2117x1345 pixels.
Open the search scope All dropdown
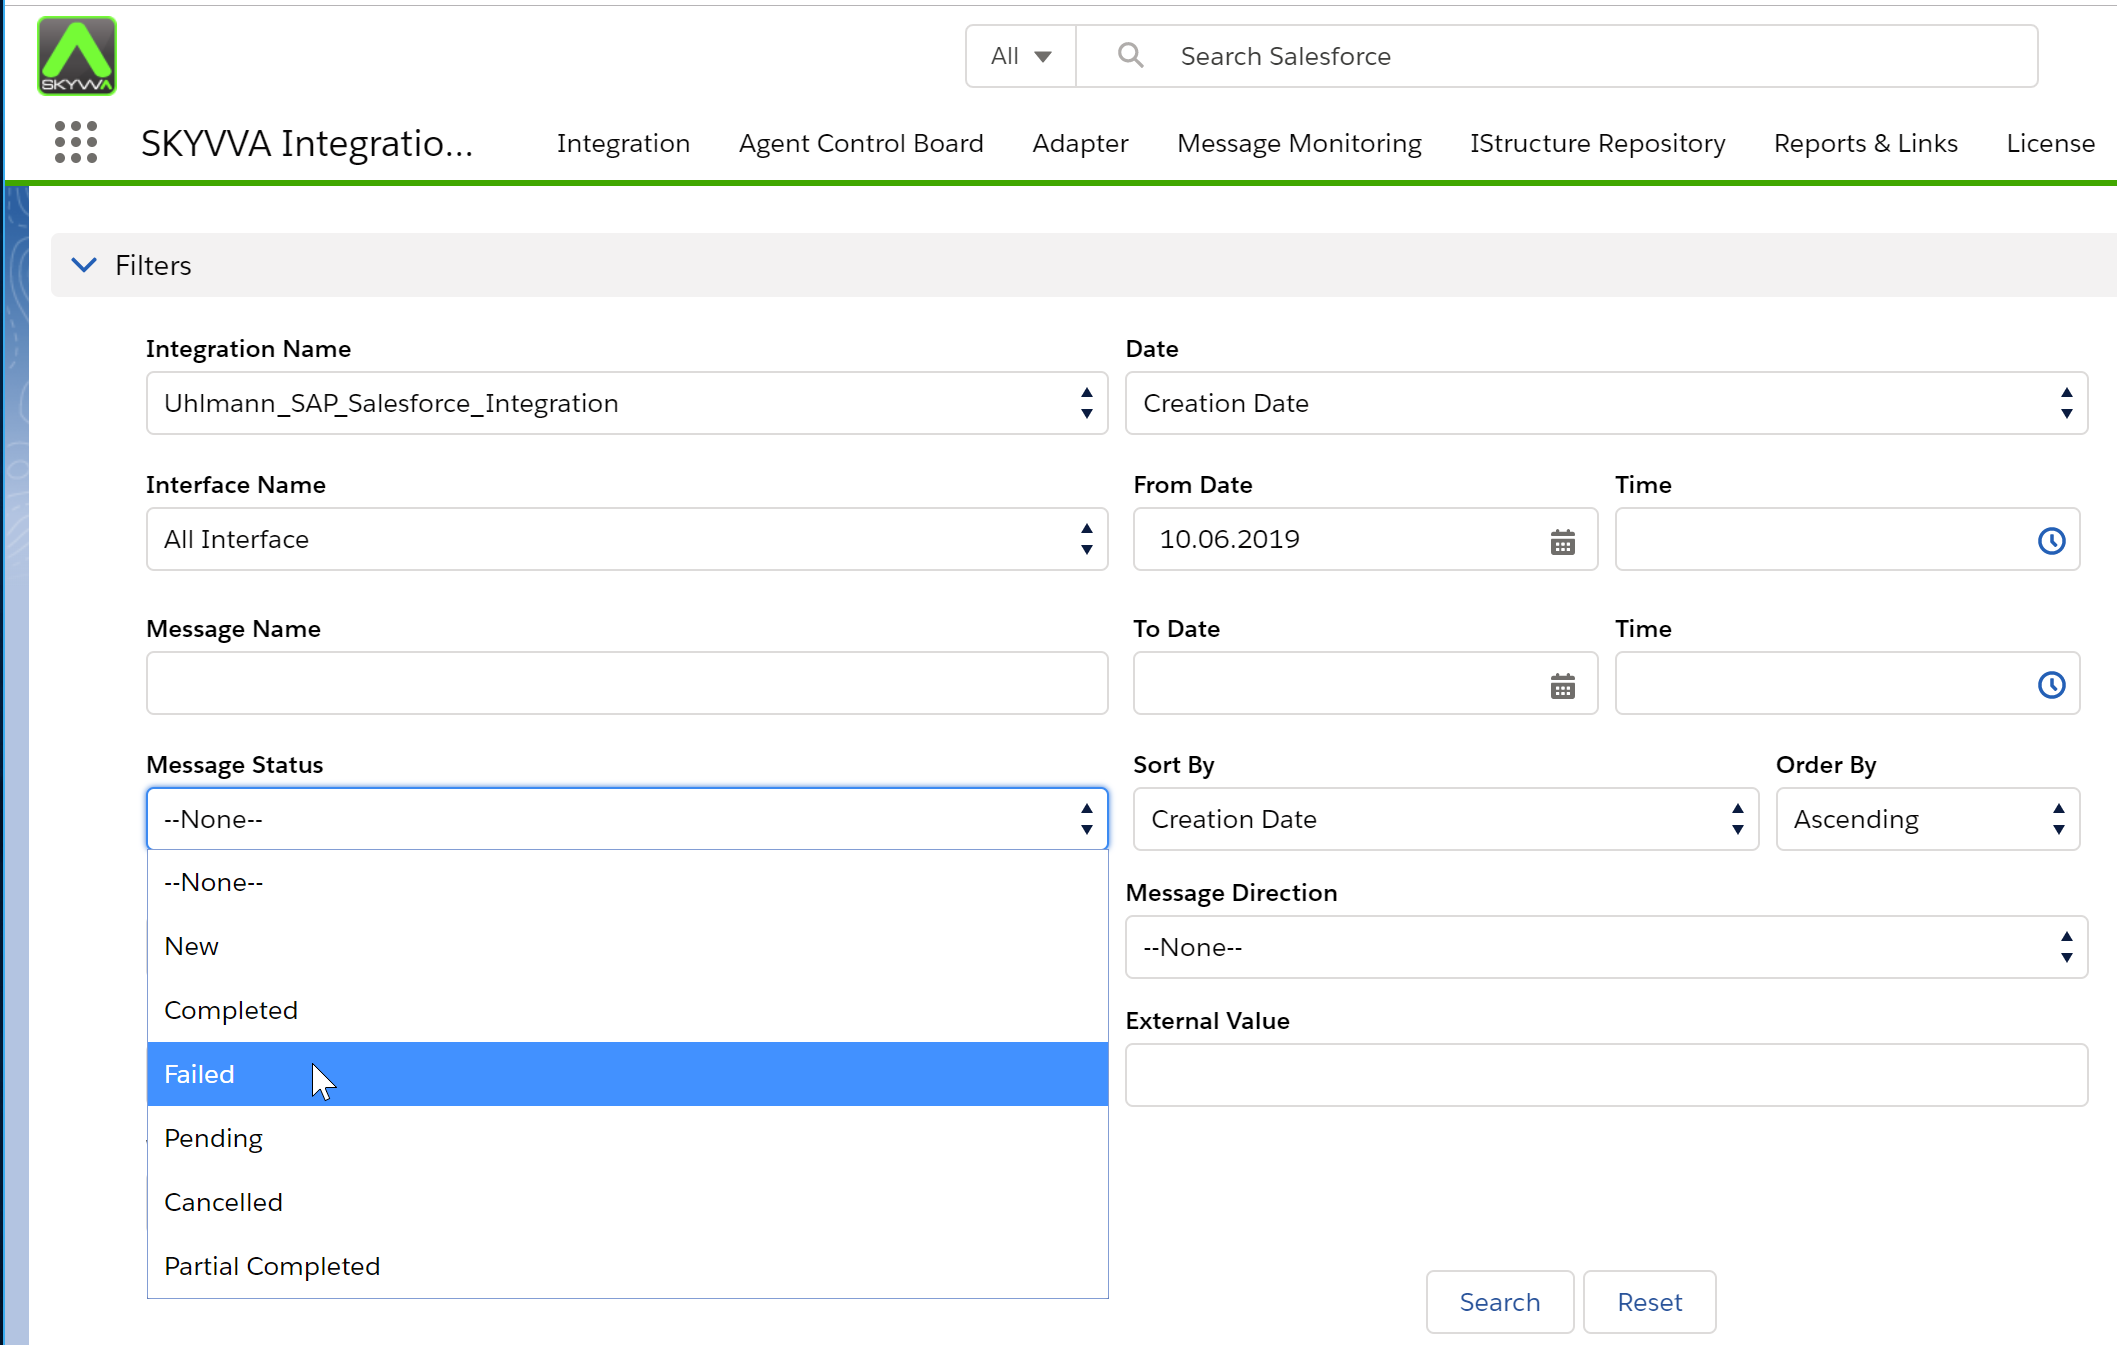pos(1020,56)
